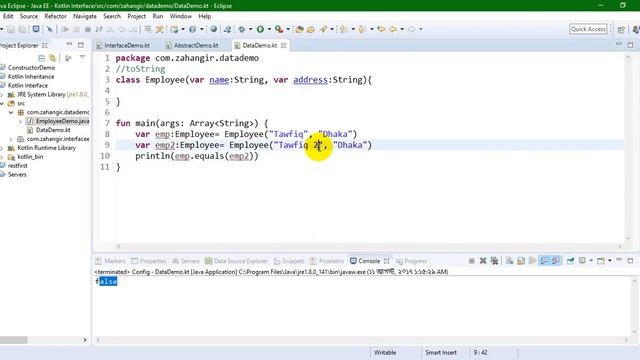The width and height of the screenshot is (640, 360).
Task: Click the Resume debug toolbar icon
Action: [64, 29]
